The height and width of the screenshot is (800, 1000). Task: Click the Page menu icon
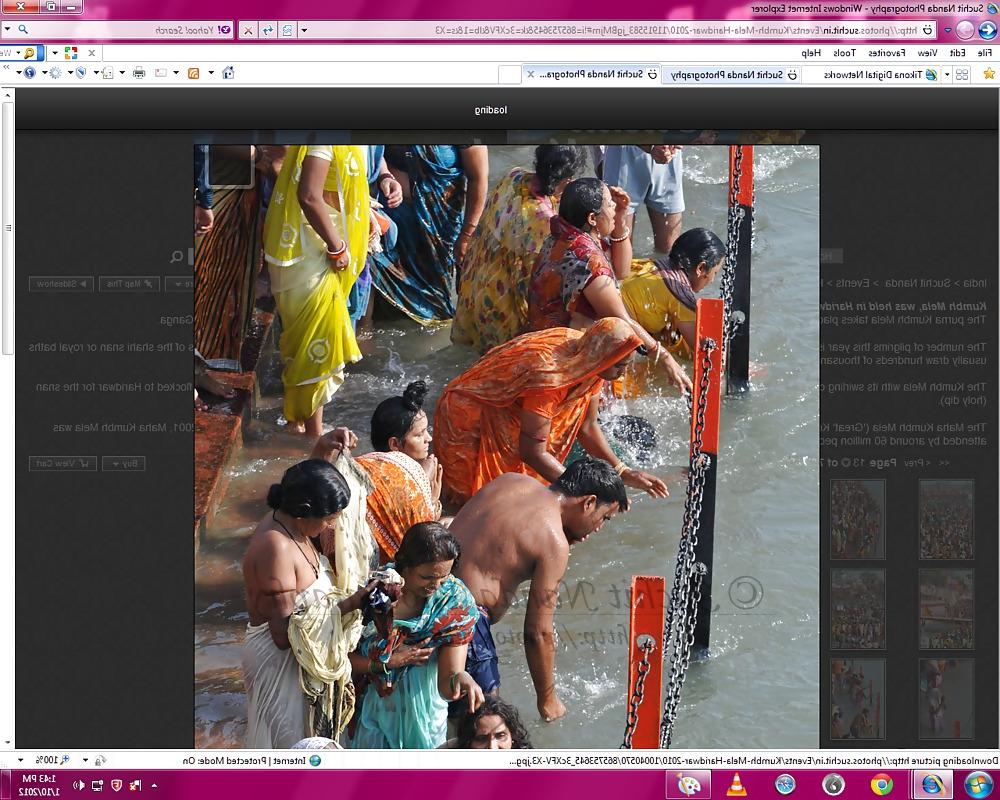108,73
